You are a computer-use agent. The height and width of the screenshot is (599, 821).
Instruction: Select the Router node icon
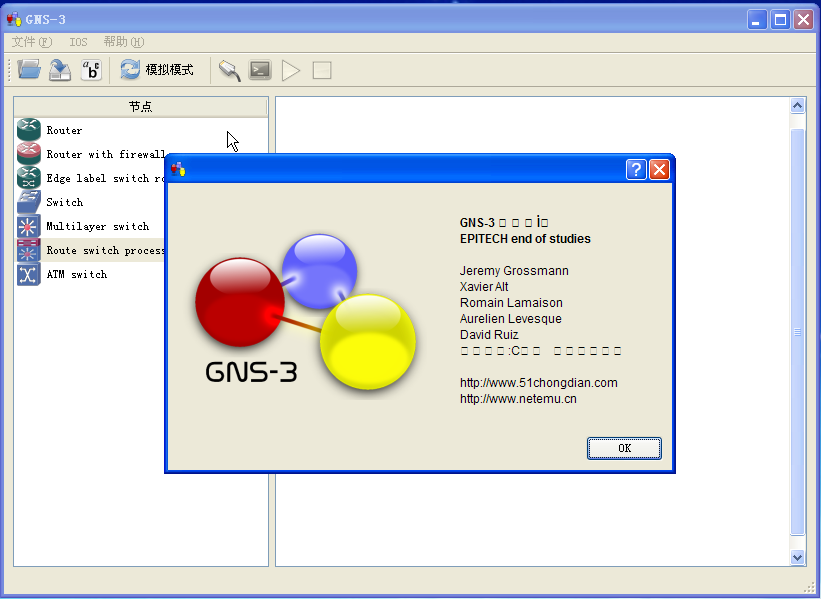point(27,130)
